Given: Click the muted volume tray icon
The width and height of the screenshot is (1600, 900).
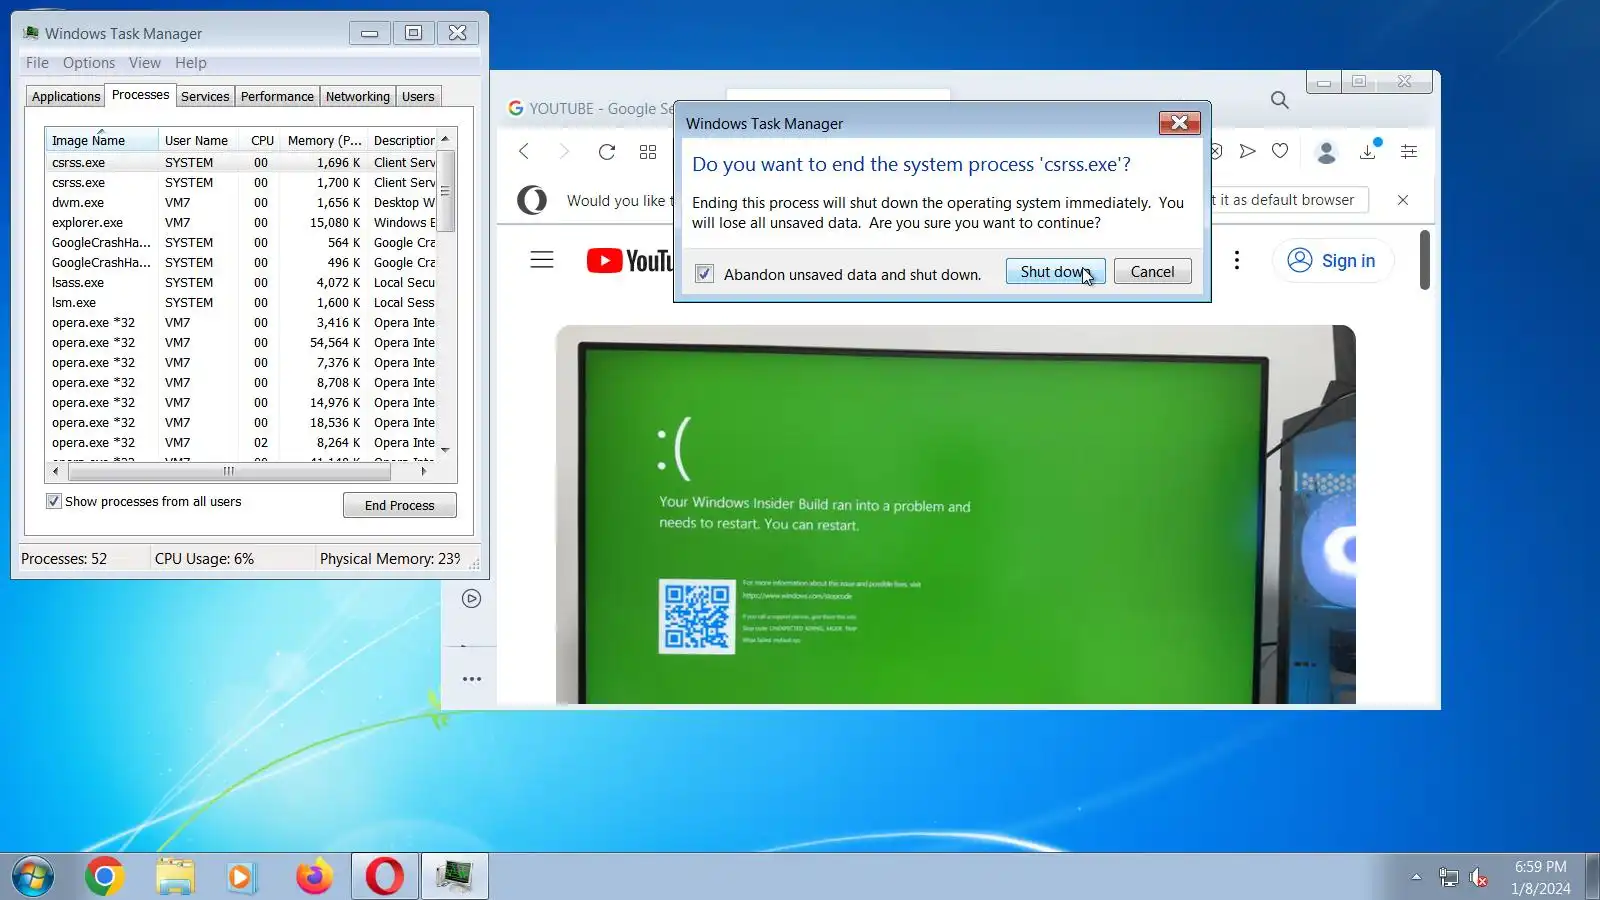Looking at the screenshot, I should (1479, 878).
